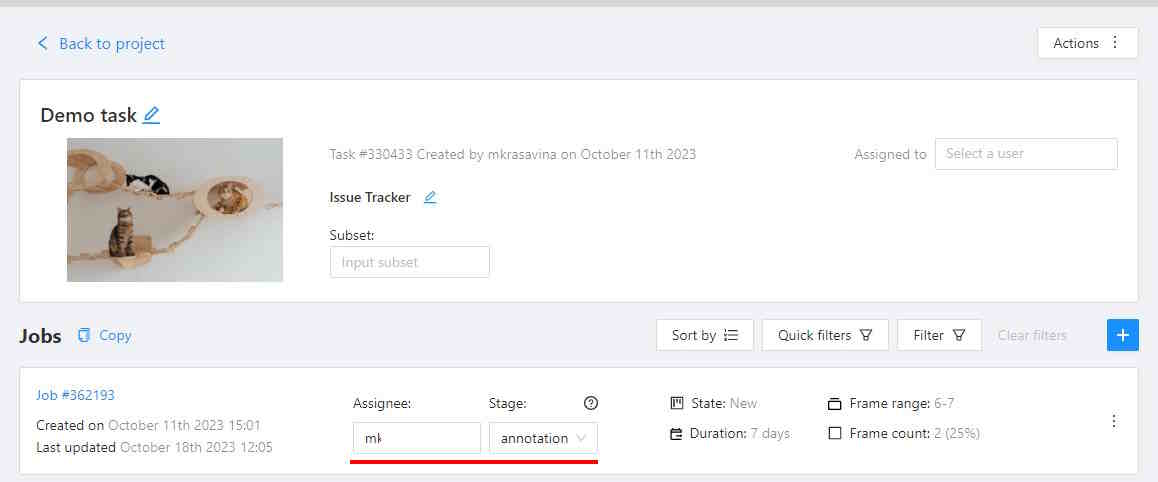Screen dimensions: 1158x482
Task: Click the Frame count square icon
Action: [x=834, y=434]
